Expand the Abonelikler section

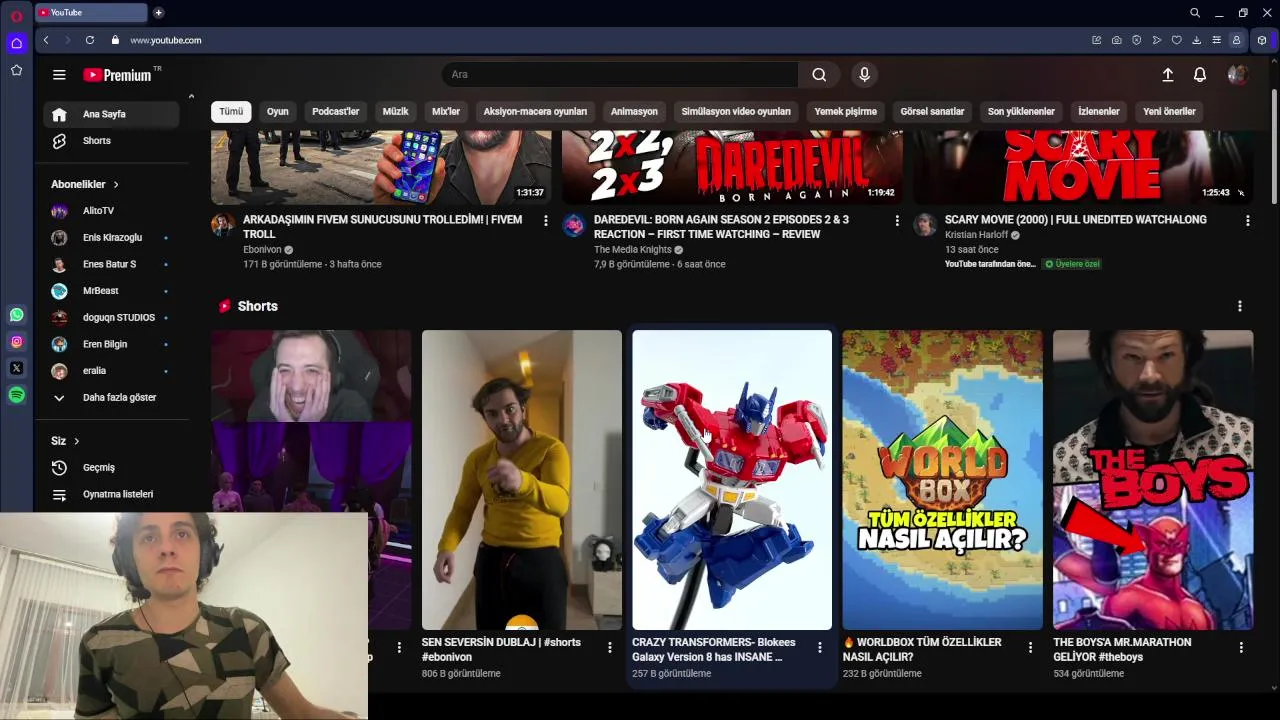85,184
